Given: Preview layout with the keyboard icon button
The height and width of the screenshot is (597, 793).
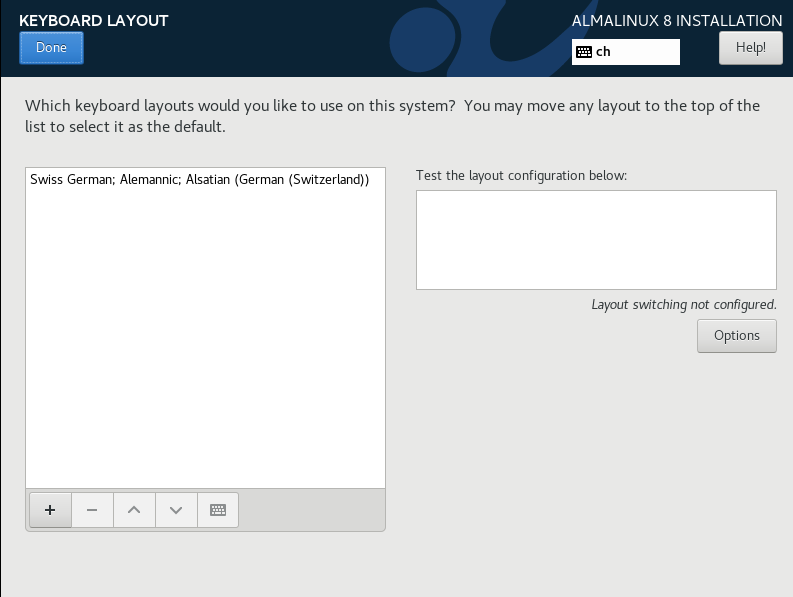Looking at the screenshot, I should (x=218, y=510).
